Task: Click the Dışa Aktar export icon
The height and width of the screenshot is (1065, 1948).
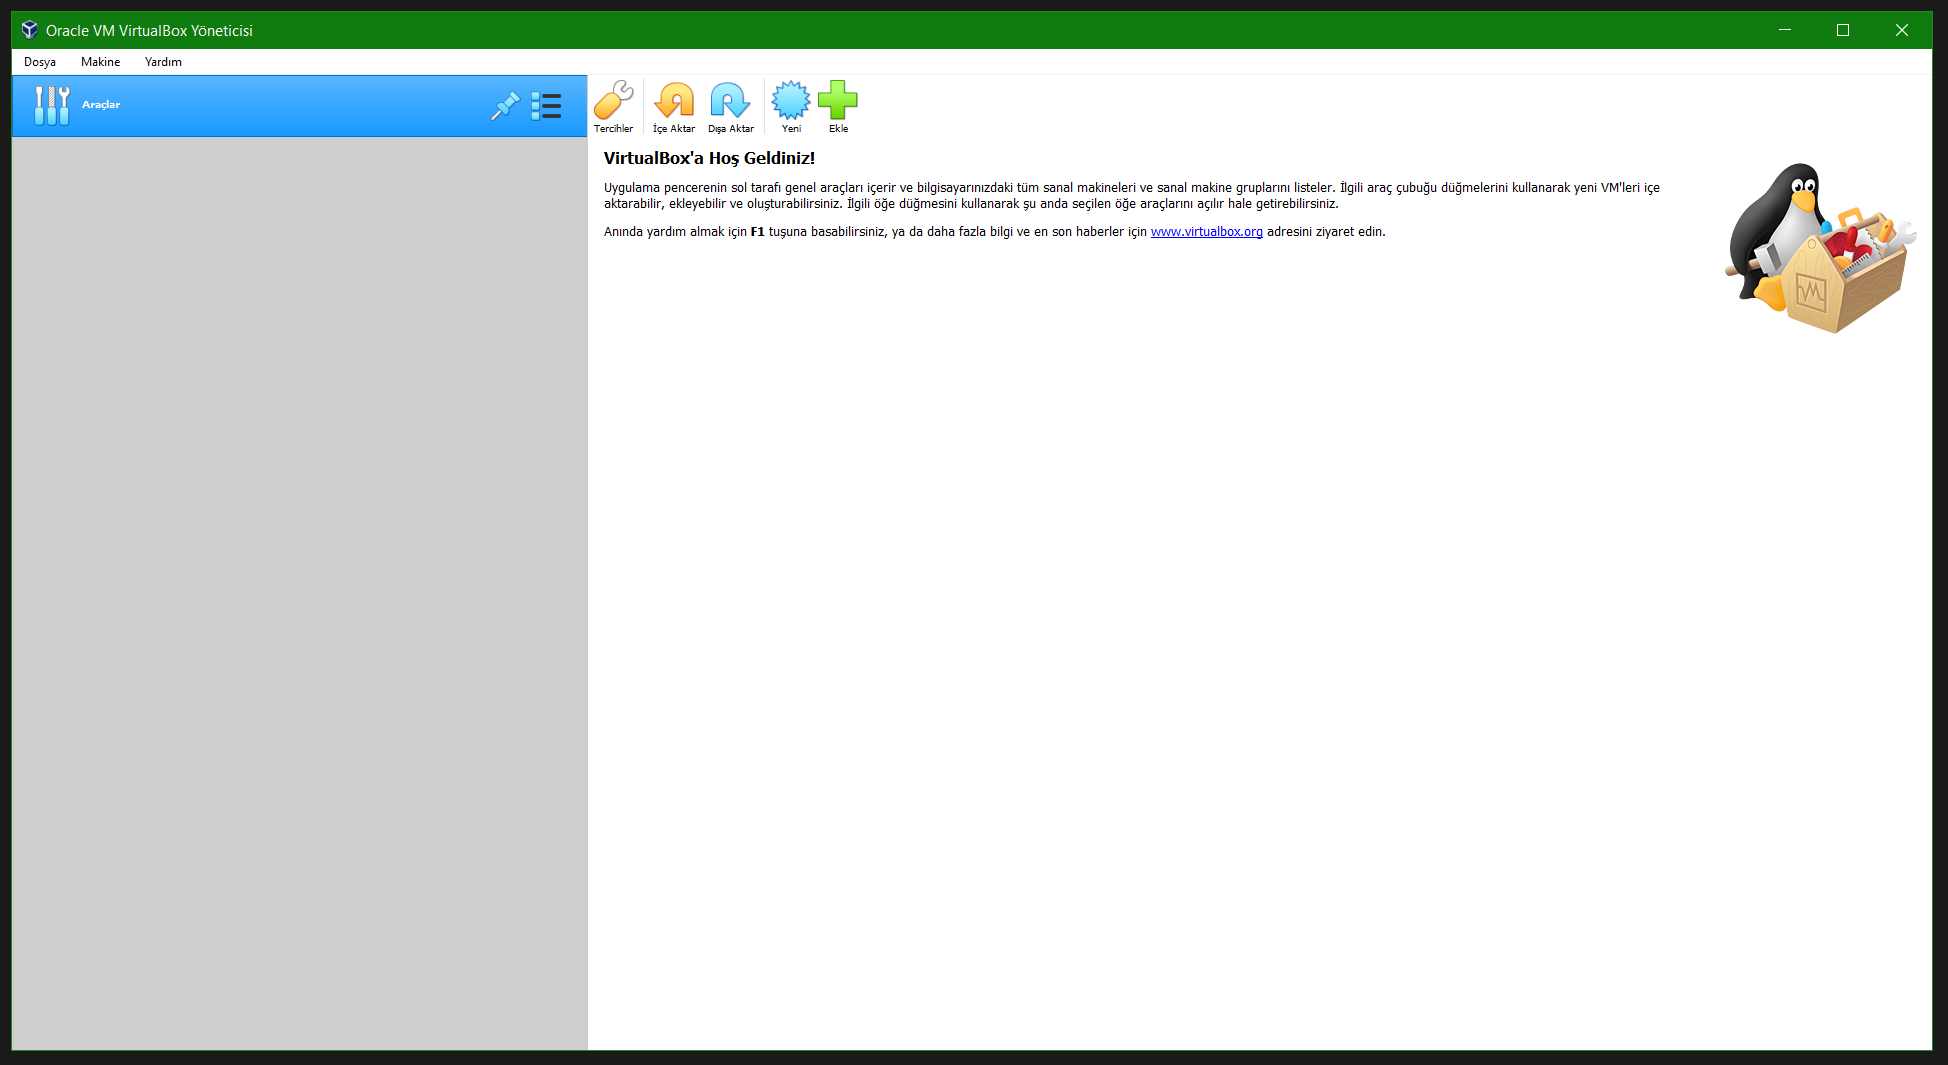Action: tap(731, 106)
